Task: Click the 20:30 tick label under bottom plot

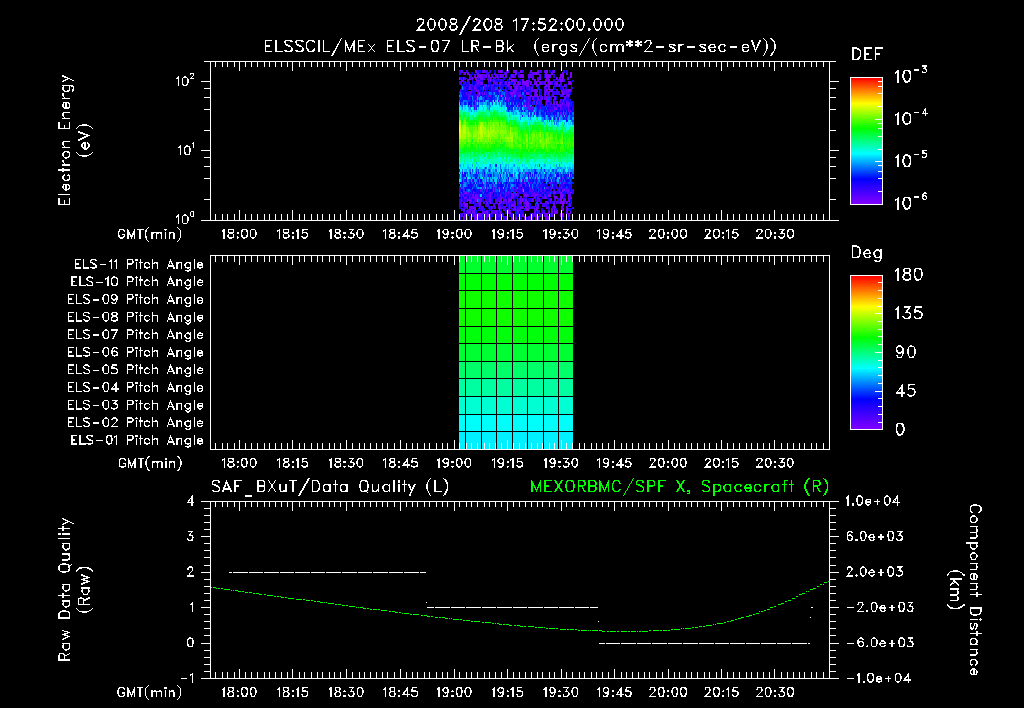Action: [775, 692]
